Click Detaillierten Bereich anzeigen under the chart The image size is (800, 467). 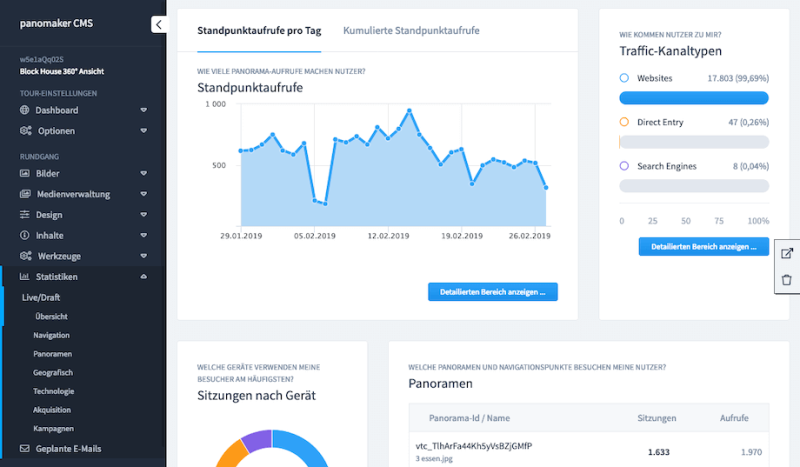click(x=492, y=292)
